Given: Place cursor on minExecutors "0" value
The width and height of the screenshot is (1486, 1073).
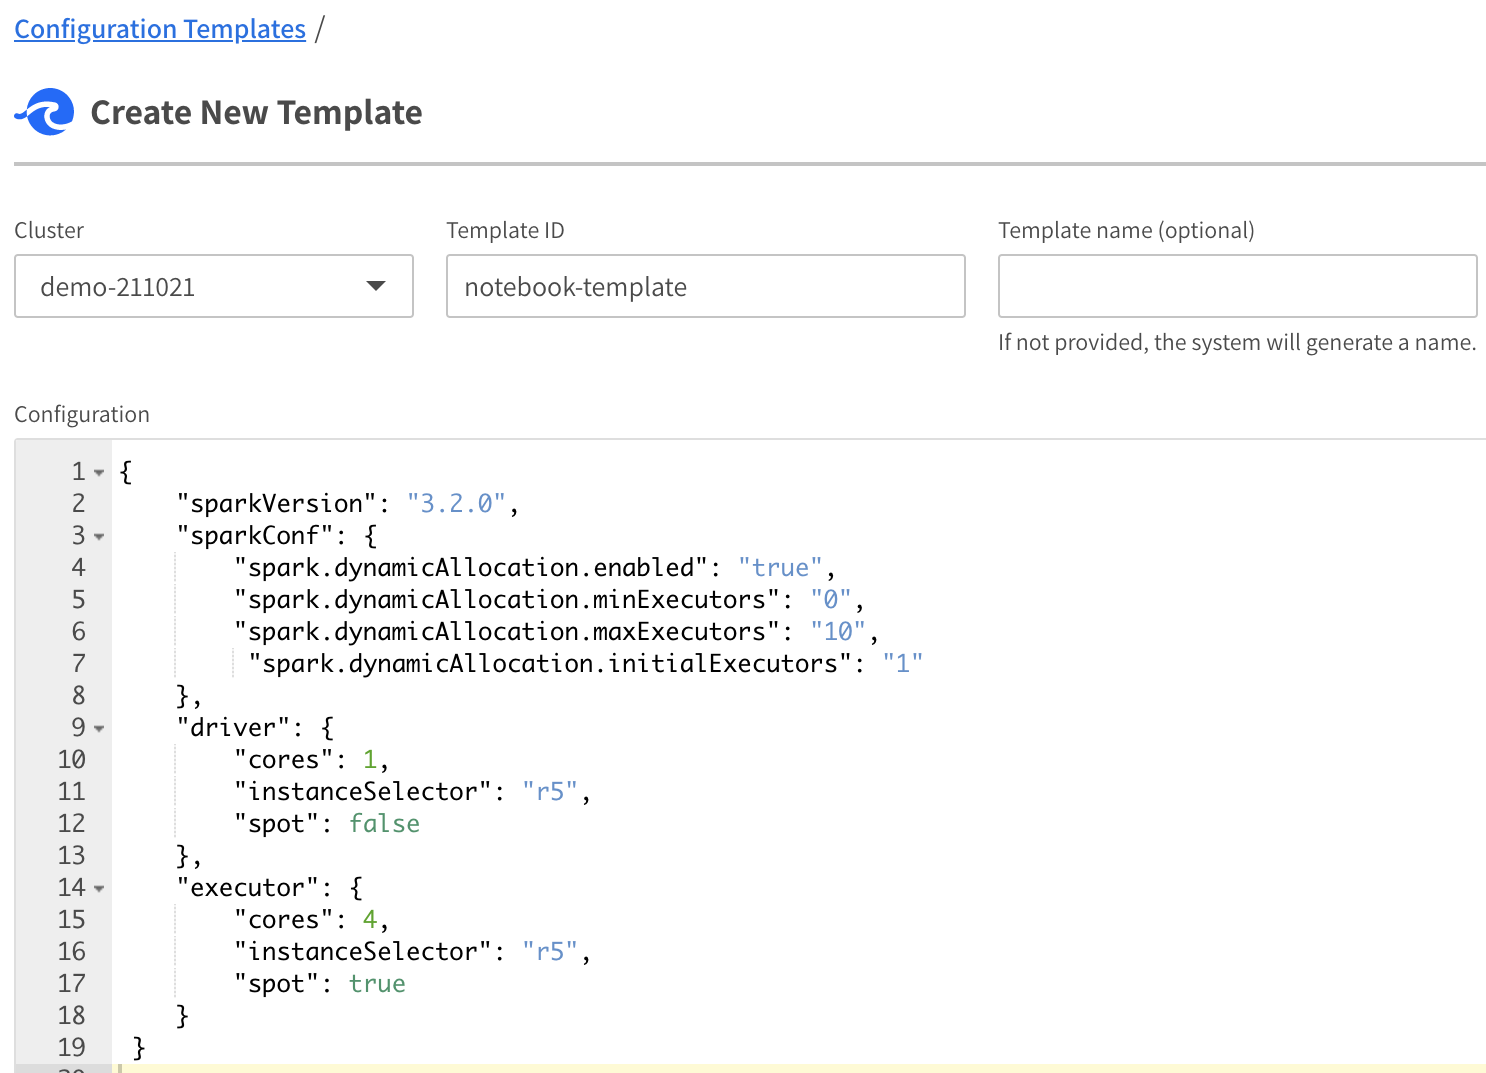Looking at the screenshot, I should point(831,600).
